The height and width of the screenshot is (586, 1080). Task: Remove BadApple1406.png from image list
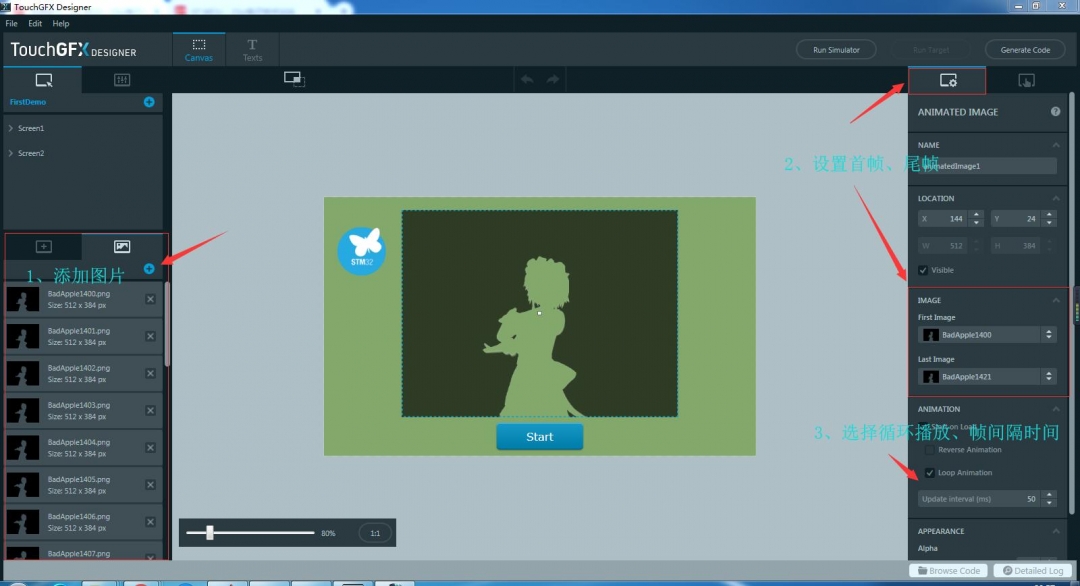pyautogui.click(x=150, y=522)
